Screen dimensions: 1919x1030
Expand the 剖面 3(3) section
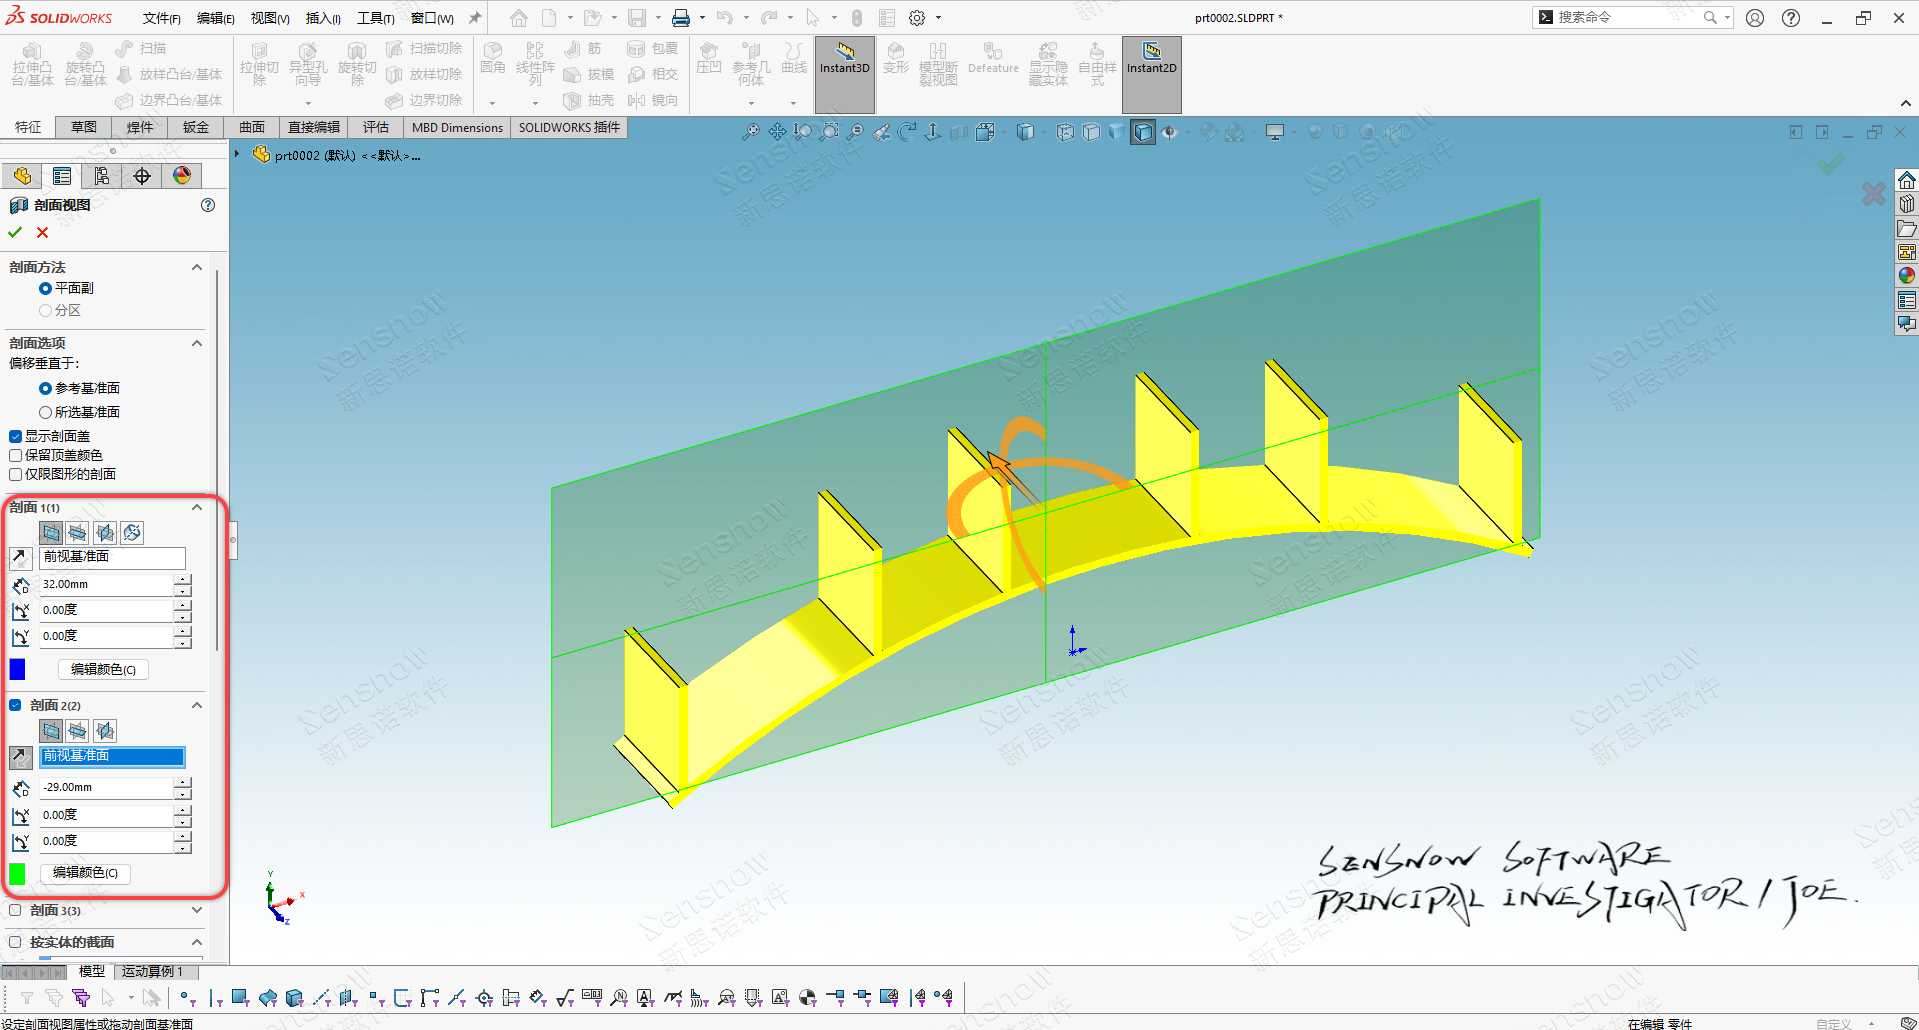click(x=197, y=910)
